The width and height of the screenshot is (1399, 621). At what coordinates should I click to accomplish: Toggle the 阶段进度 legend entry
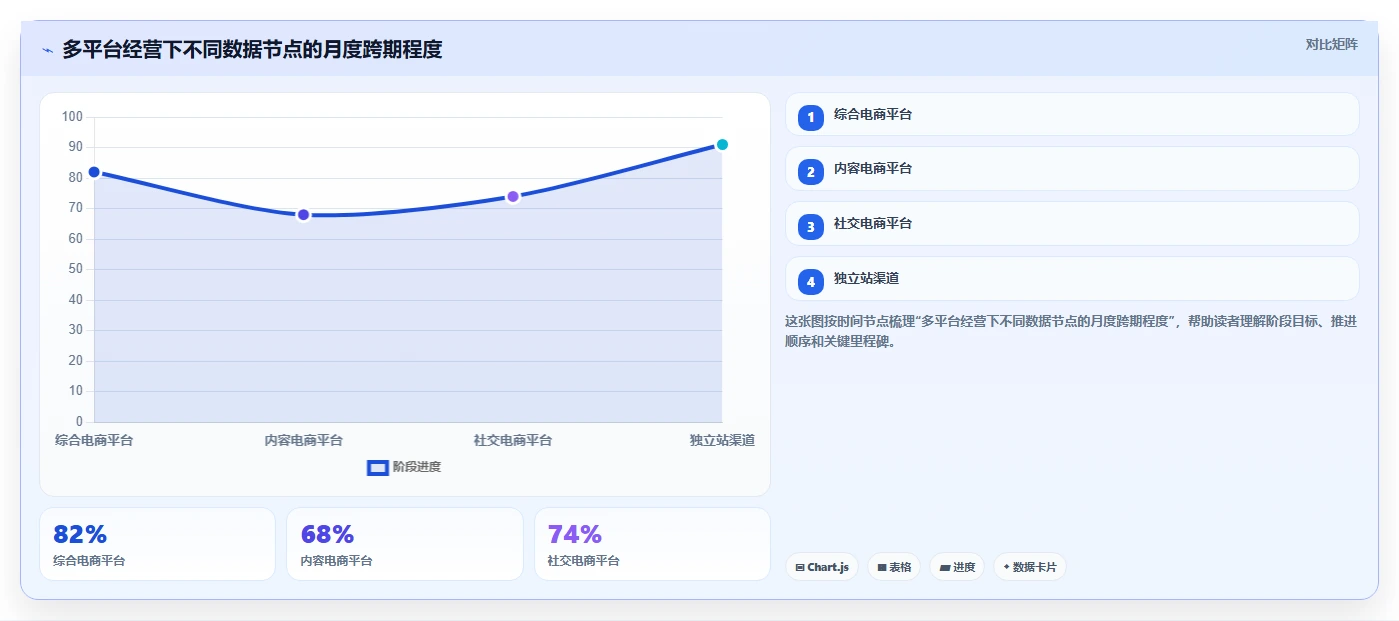pos(404,467)
